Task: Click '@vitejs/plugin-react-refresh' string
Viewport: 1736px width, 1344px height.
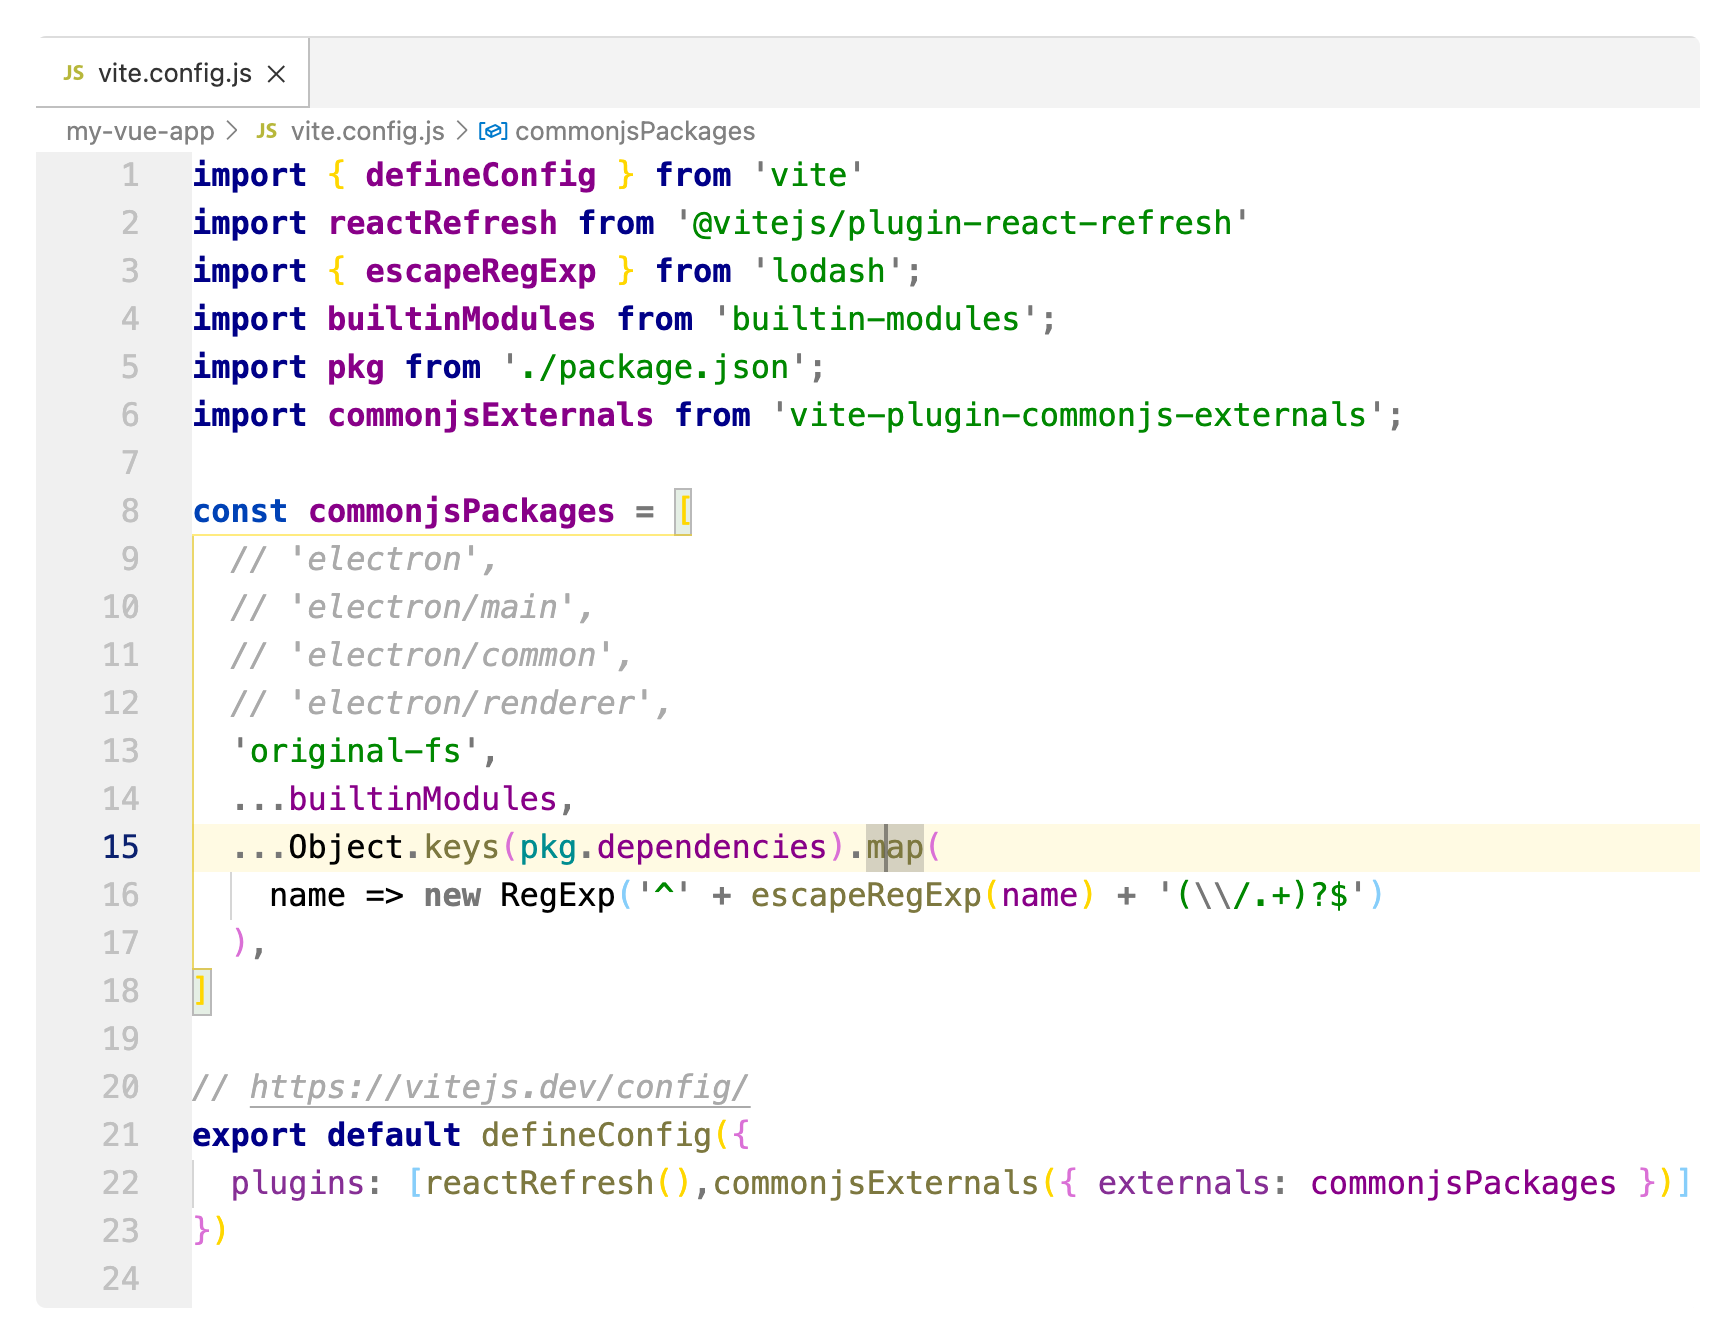Action: click(962, 223)
